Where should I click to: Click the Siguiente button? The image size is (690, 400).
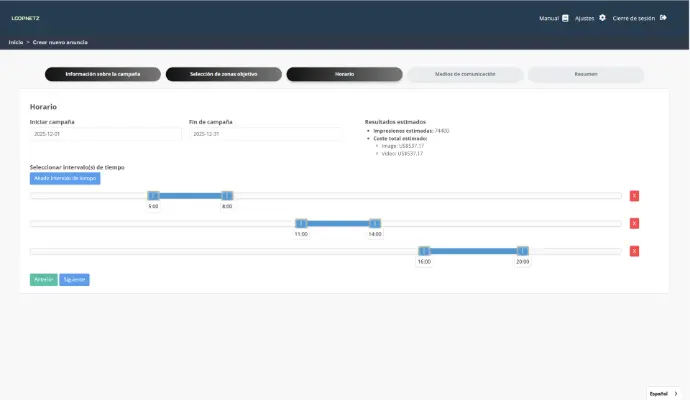[74, 279]
